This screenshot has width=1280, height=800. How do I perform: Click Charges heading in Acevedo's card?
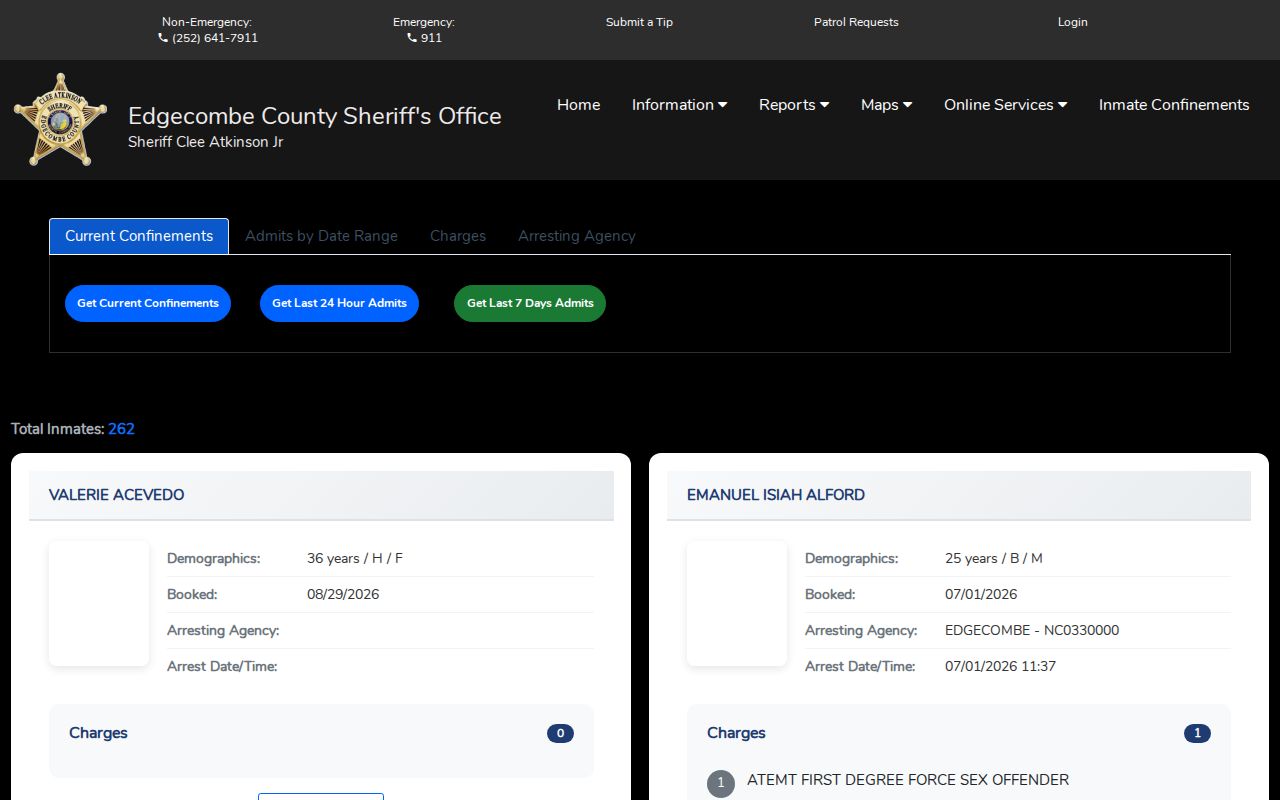(x=98, y=733)
